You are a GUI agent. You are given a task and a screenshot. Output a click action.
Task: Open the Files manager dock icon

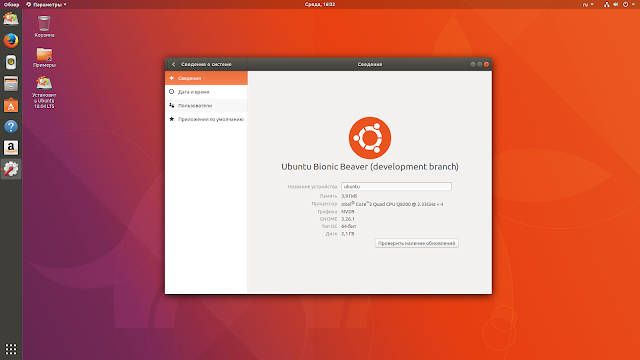pyautogui.click(x=11, y=84)
